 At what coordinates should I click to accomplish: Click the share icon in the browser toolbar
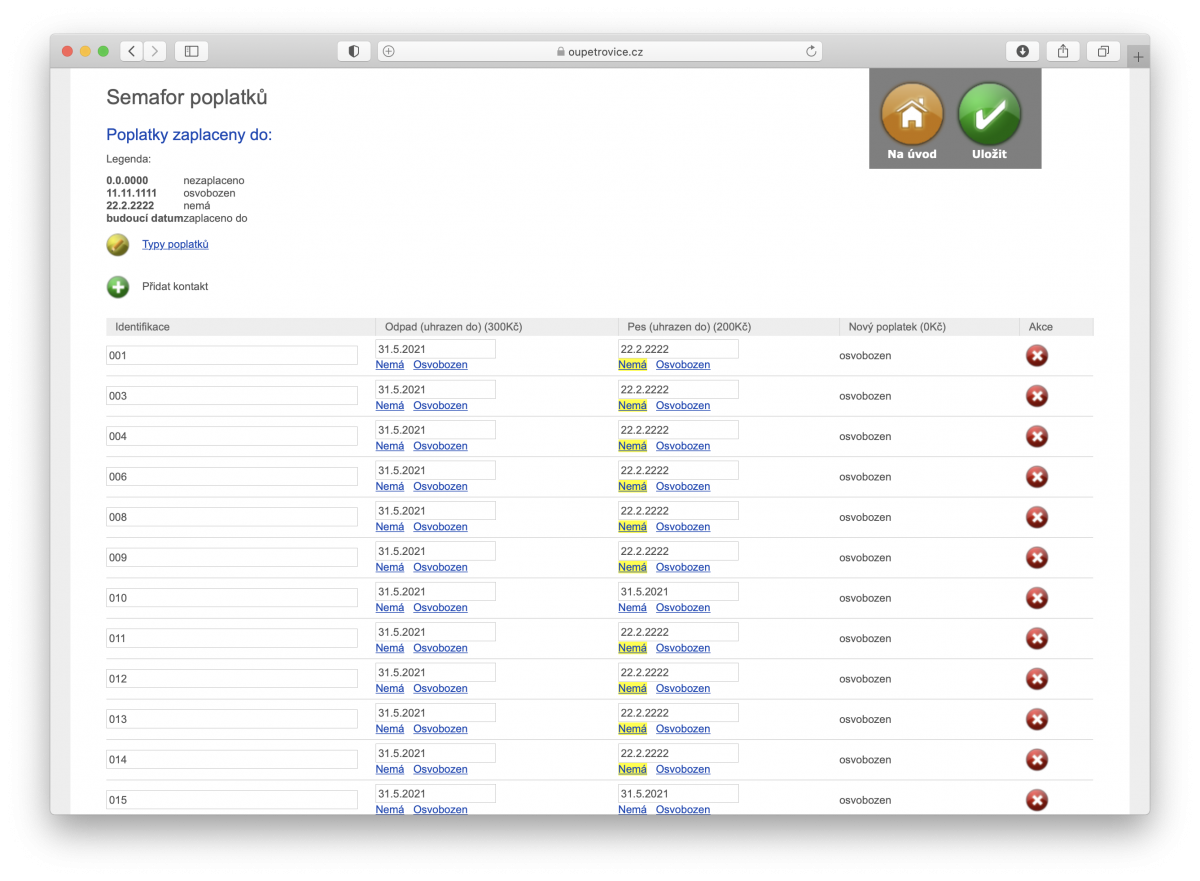point(1062,50)
